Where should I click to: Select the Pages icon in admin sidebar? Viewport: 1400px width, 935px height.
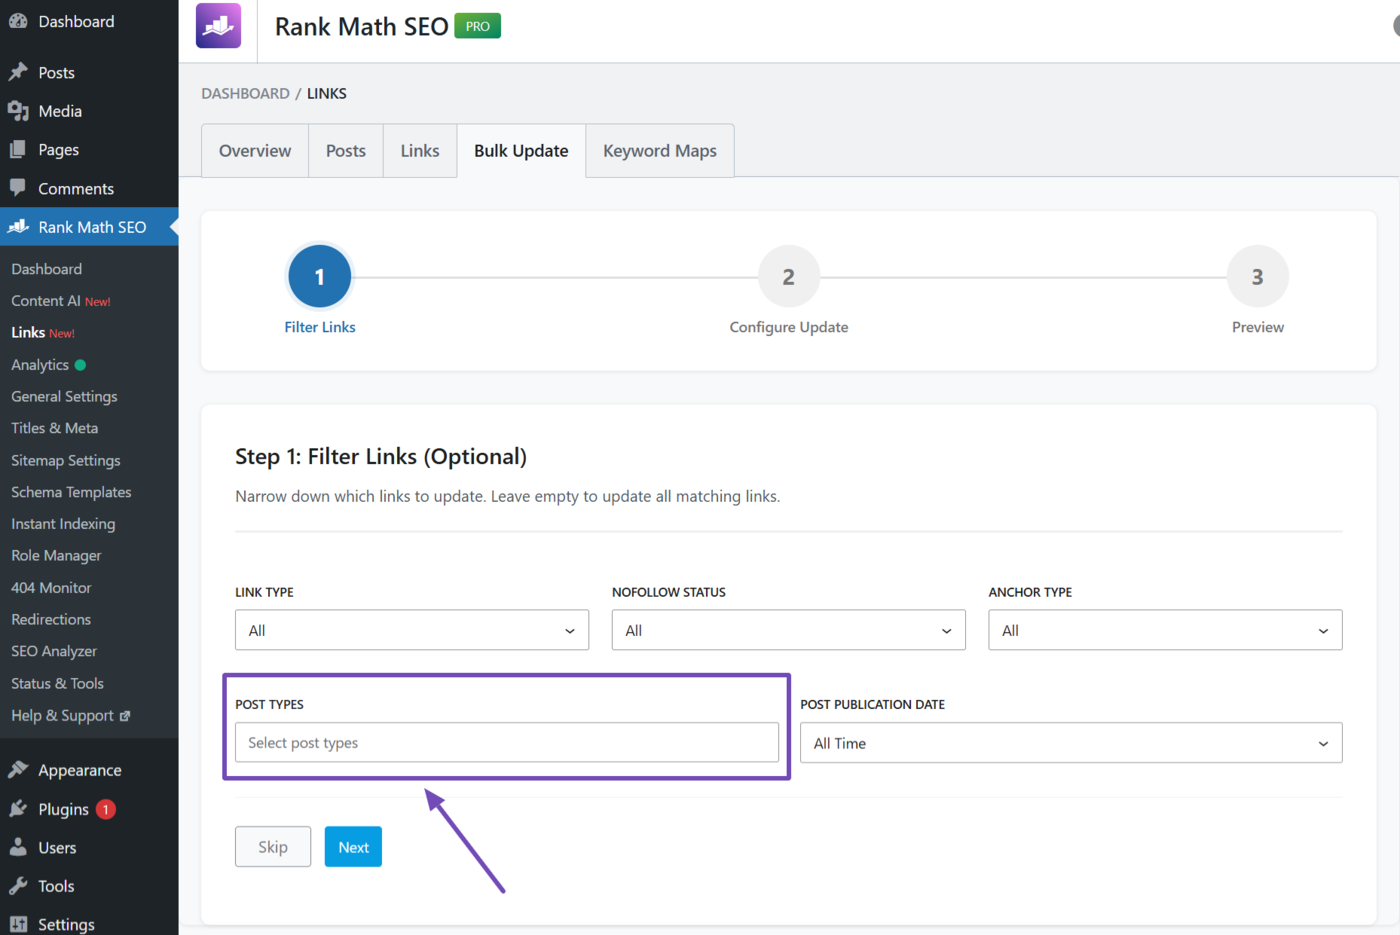20,149
